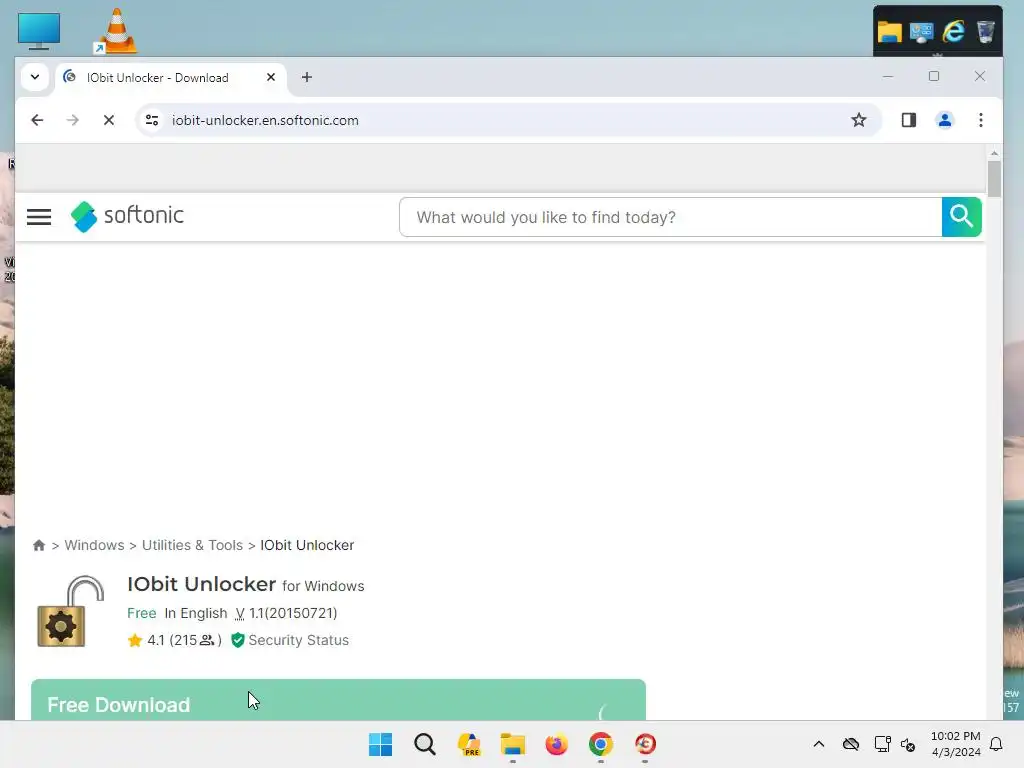Image resolution: width=1024 pixels, height=768 pixels.
Task: Go back to the previous page
Action: coord(37,120)
